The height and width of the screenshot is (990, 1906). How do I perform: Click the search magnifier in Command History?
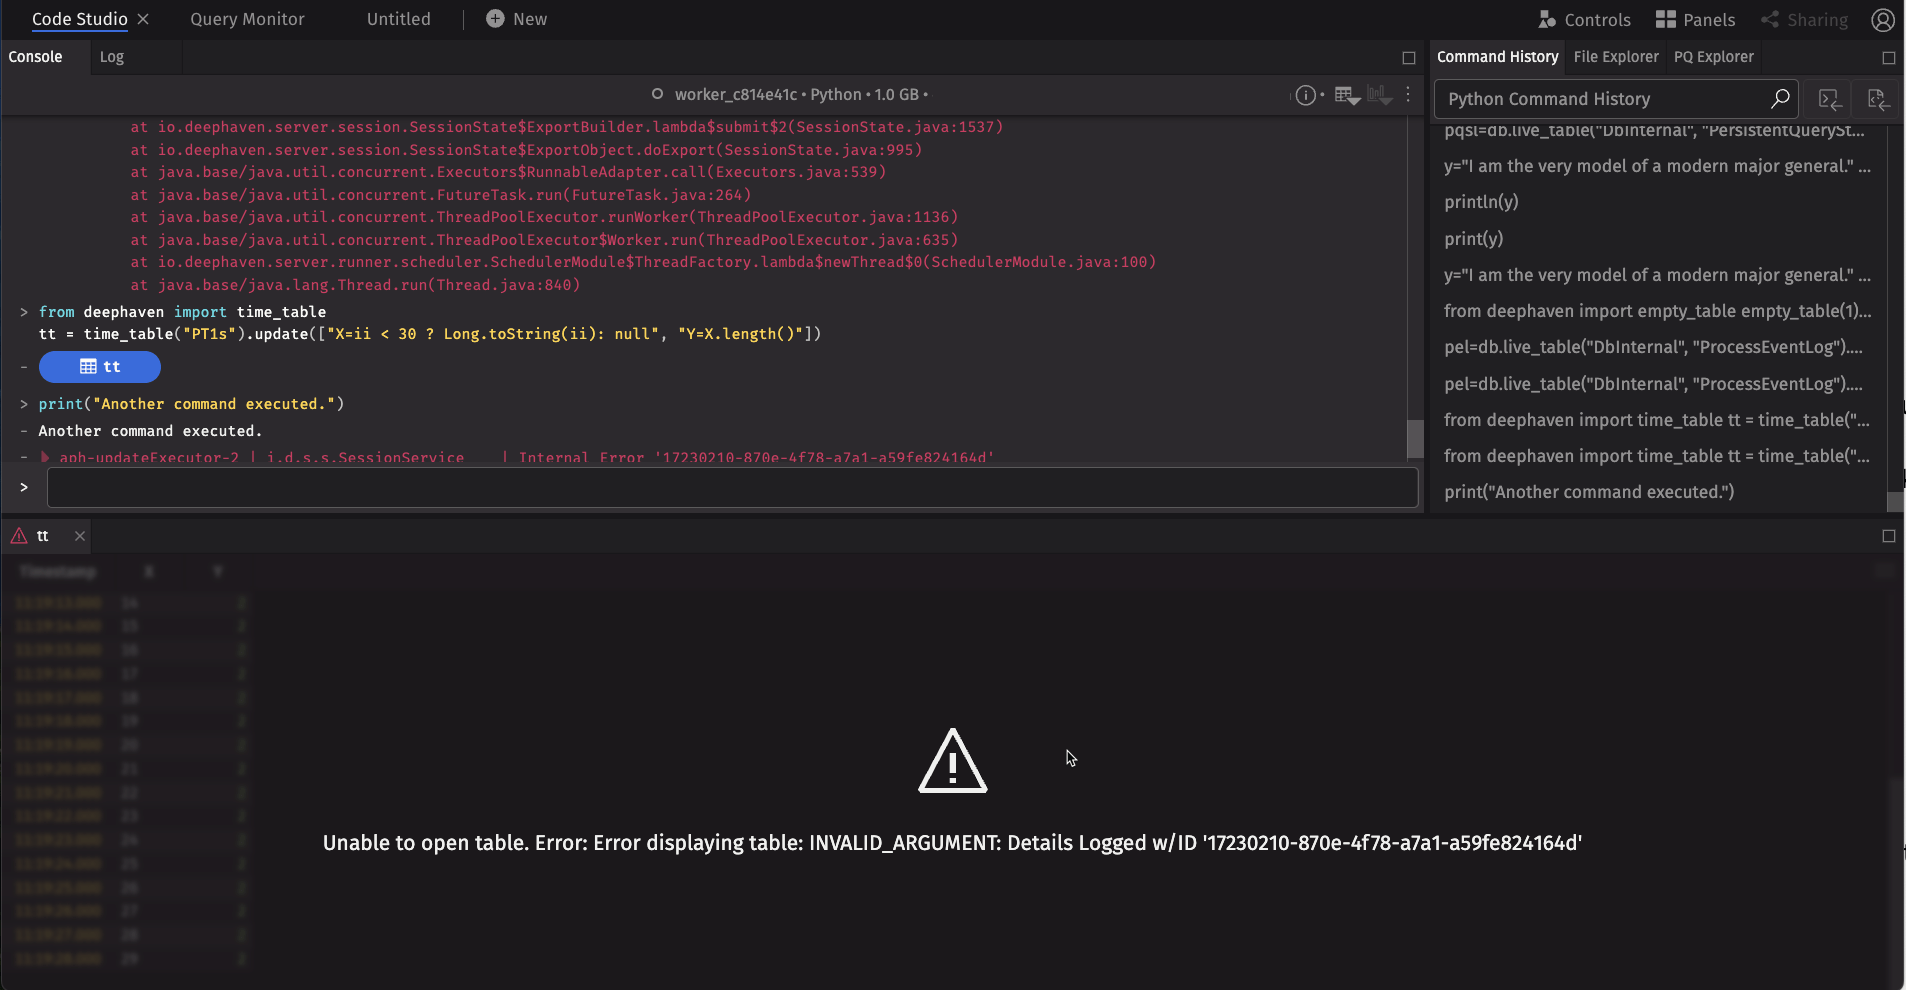(x=1780, y=99)
